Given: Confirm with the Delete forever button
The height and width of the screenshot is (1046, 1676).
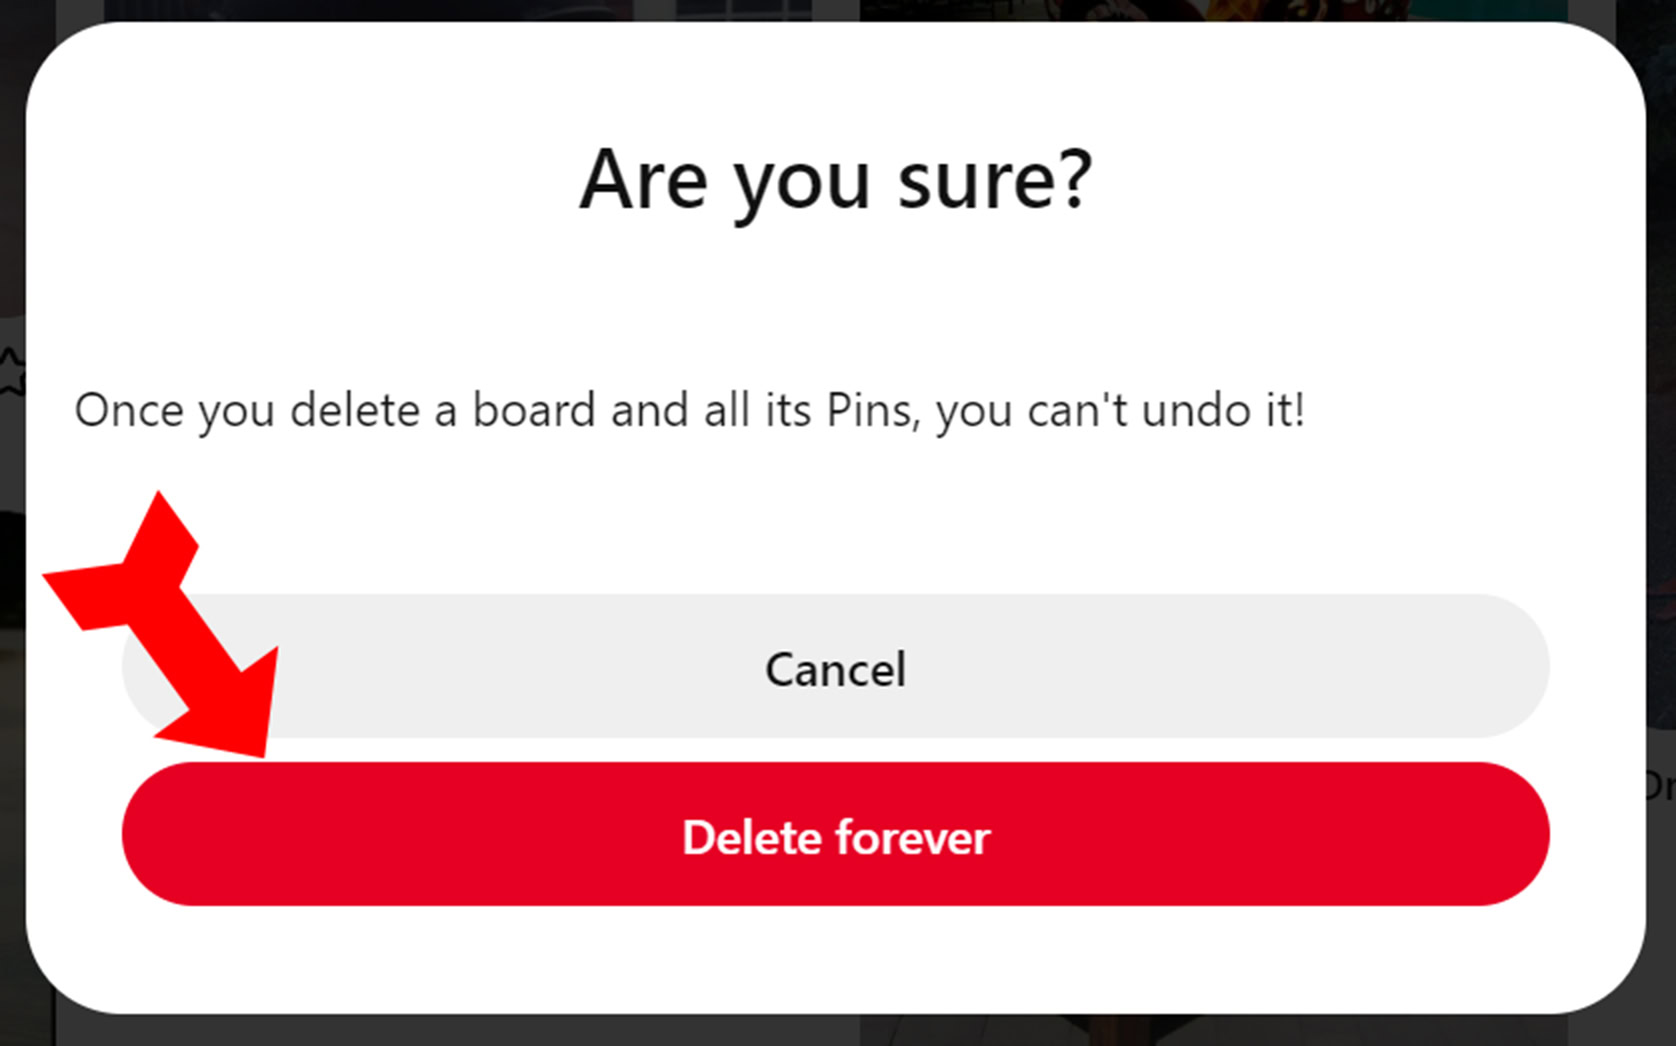Looking at the screenshot, I should (x=835, y=835).
